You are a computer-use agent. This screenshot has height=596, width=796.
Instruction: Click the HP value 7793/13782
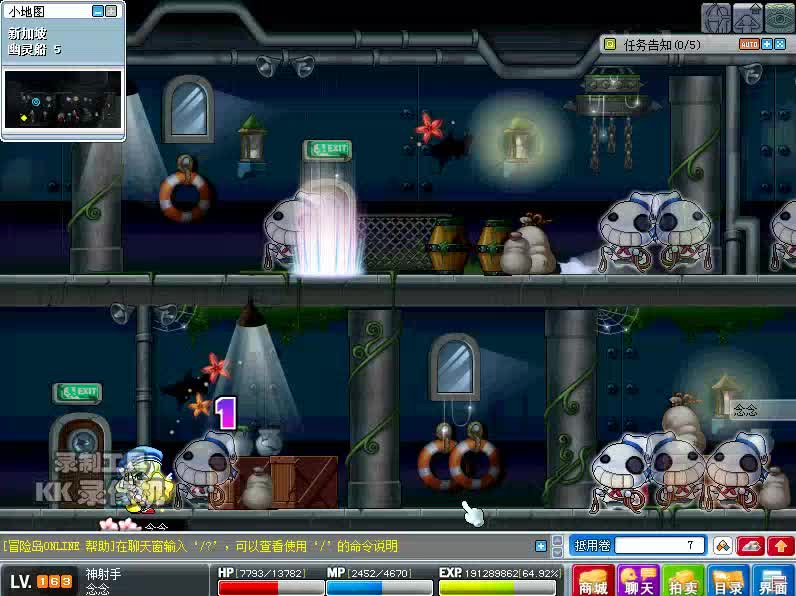tap(271, 573)
